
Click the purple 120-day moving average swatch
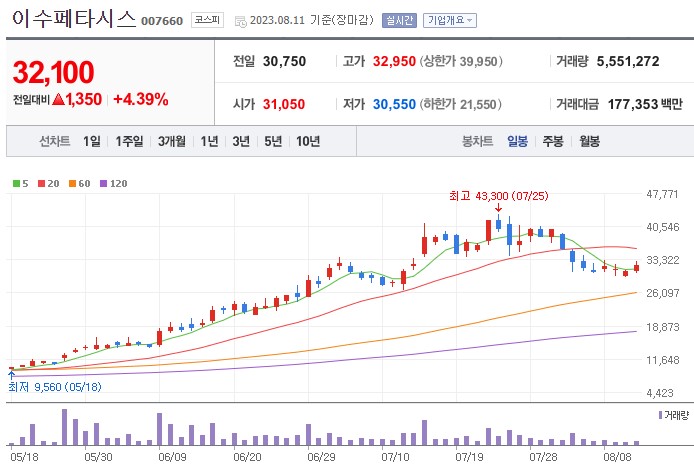tap(104, 183)
